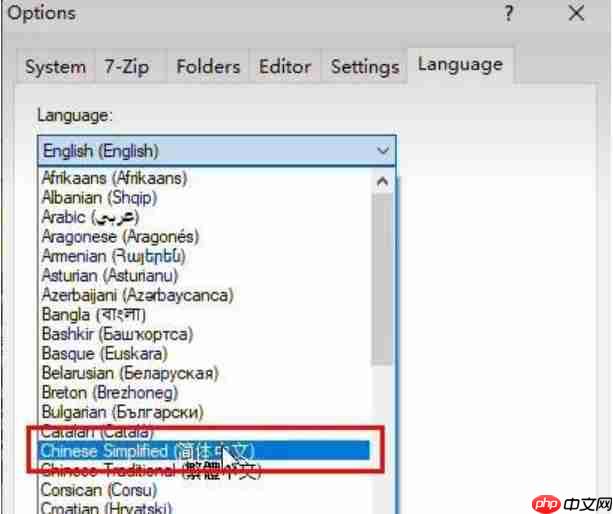The image size is (613, 514).
Task: Choose Chinese Traditional (繁體中文)
Action: [x=205, y=471]
